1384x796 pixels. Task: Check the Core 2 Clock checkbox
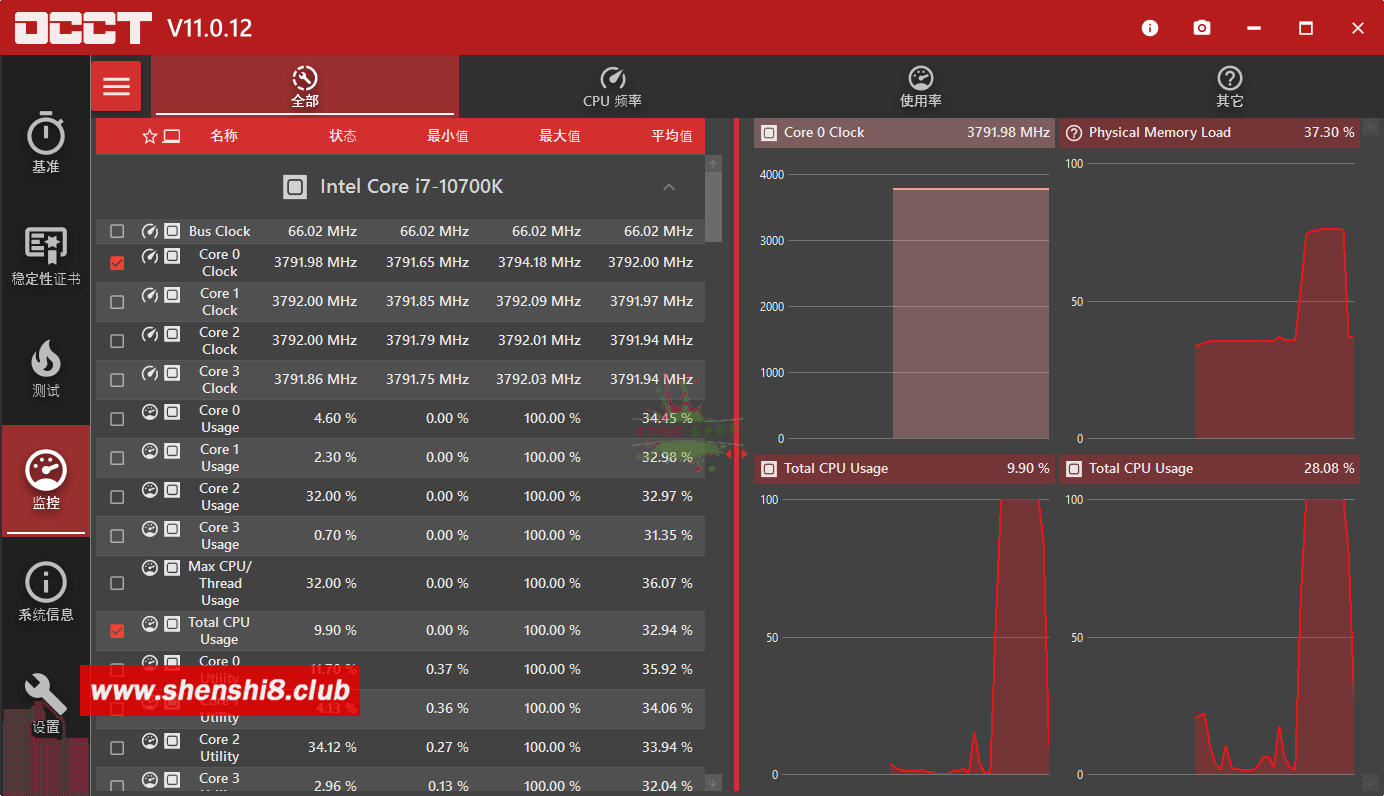(x=117, y=341)
